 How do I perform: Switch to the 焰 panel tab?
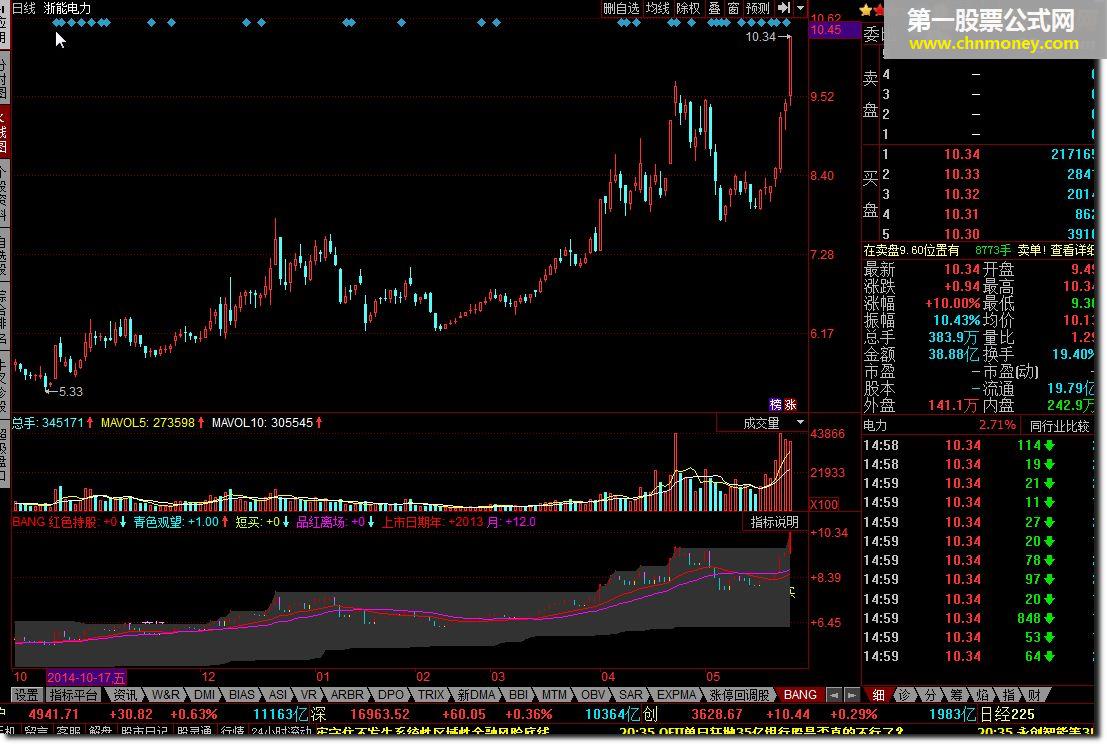pyautogui.click(x=982, y=695)
